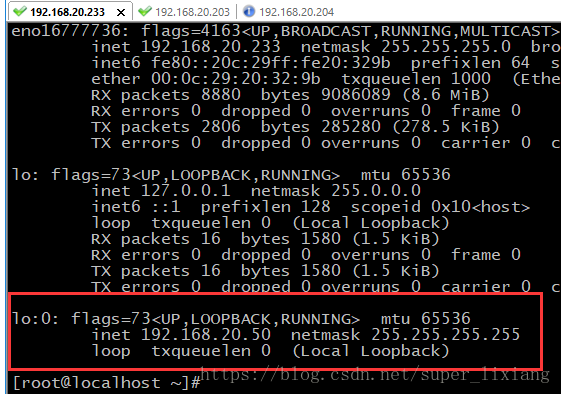
Task: Close the 192.168.20.233 tab
Action: tap(121, 13)
